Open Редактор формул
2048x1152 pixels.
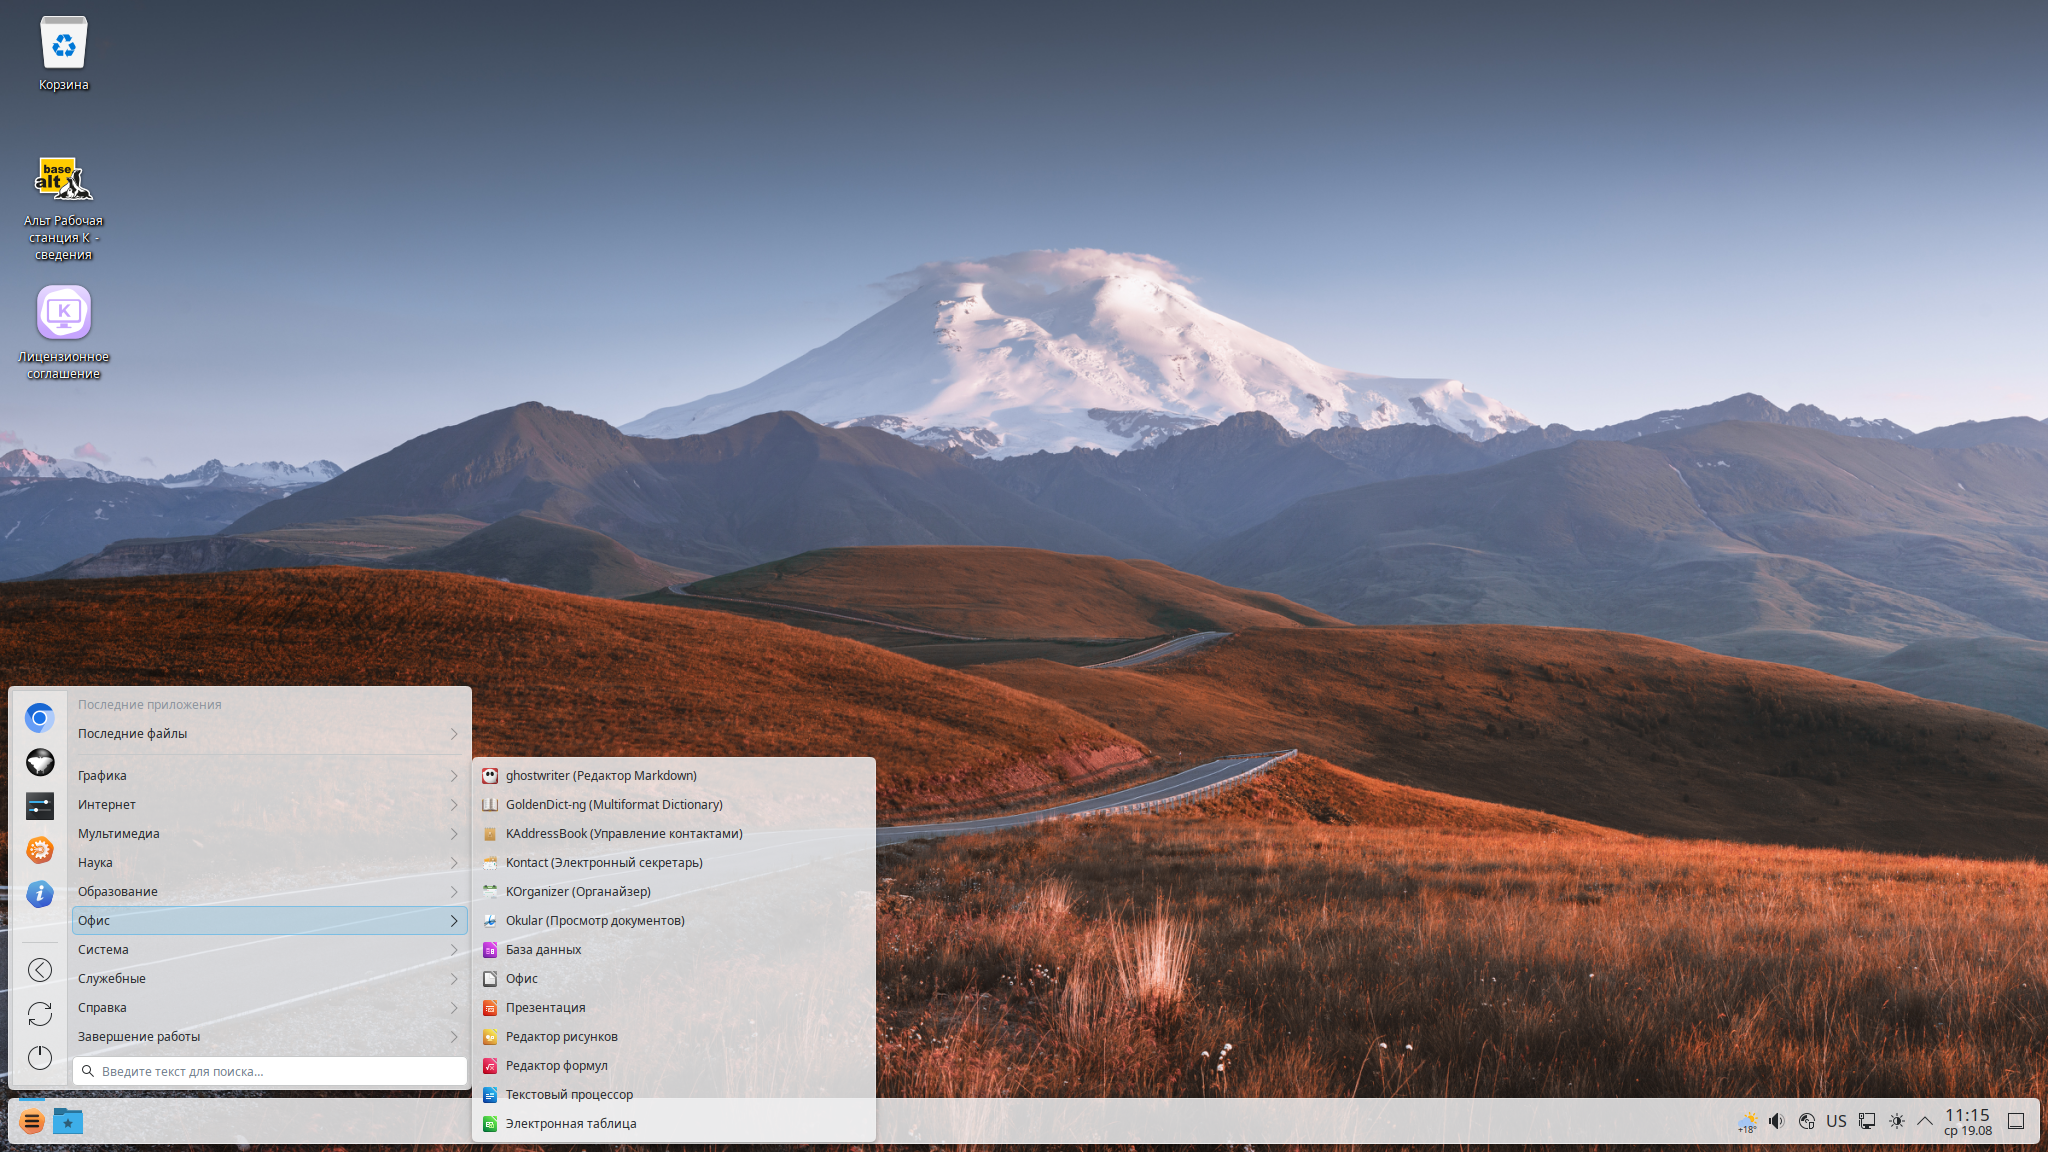tap(674, 1066)
